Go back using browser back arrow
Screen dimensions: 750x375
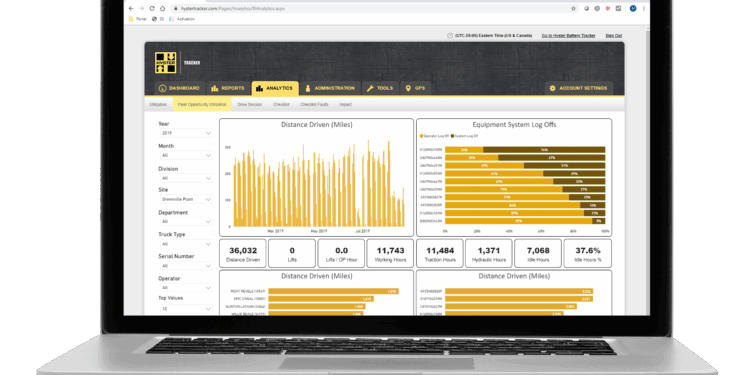pyautogui.click(x=132, y=9)
